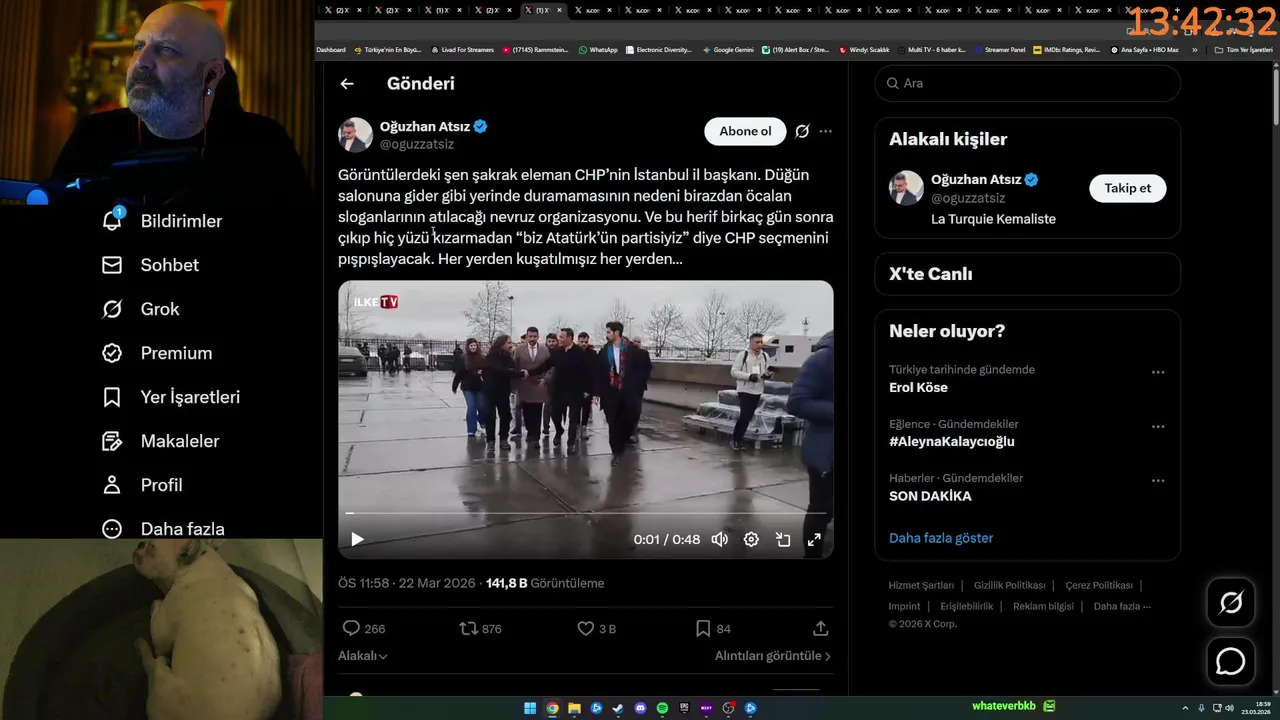Image resolution: width=1280 pixels, height=720 pixels.
Task: Open the #AleynaKalaycıoğlu trend
Action: point(951,441)
